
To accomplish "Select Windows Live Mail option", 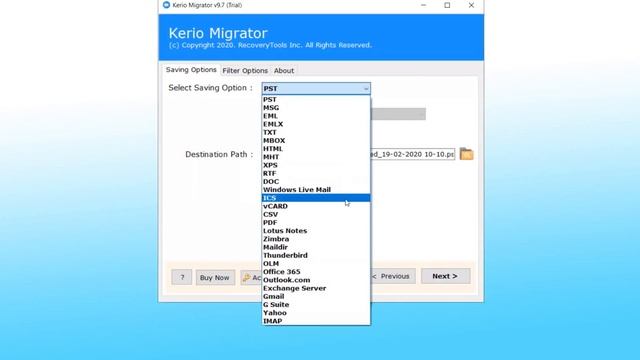I will 316,190.
